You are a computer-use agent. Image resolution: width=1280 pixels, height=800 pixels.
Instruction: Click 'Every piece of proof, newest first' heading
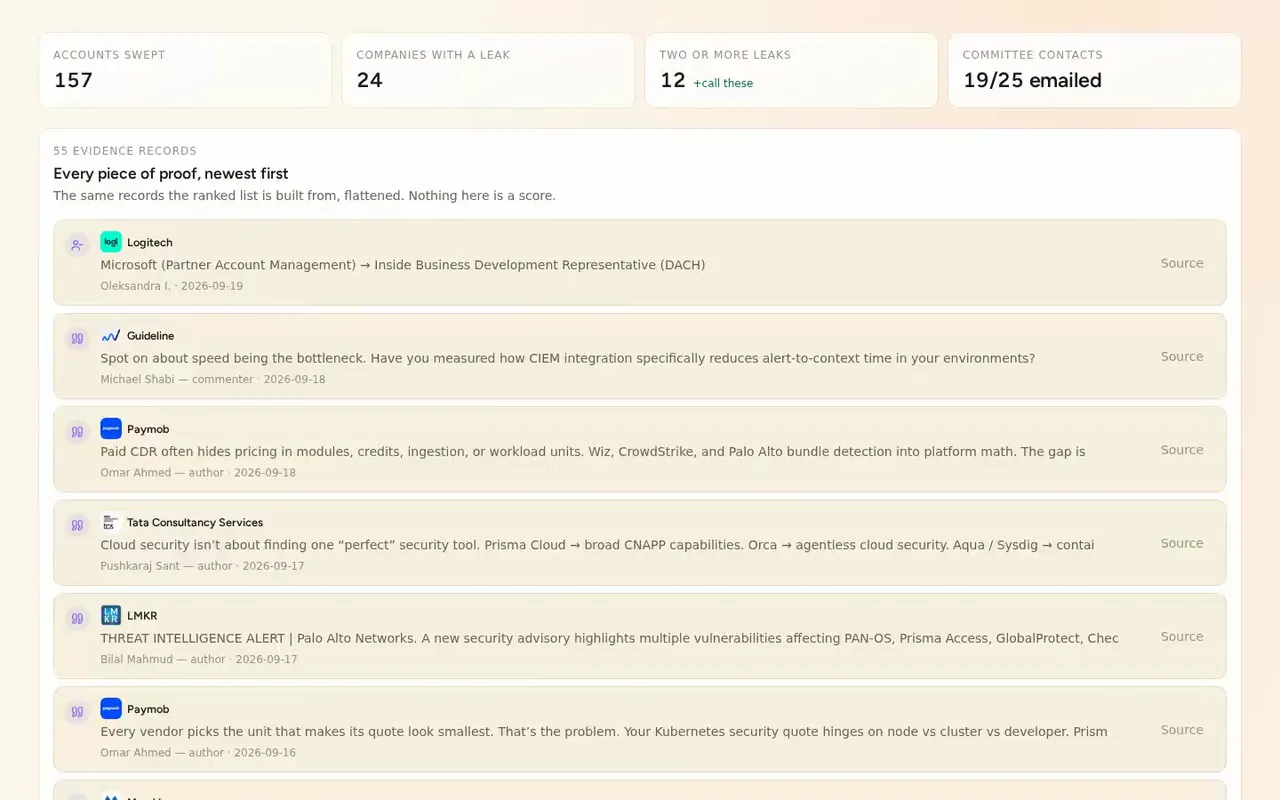click(x=171, y=173)
